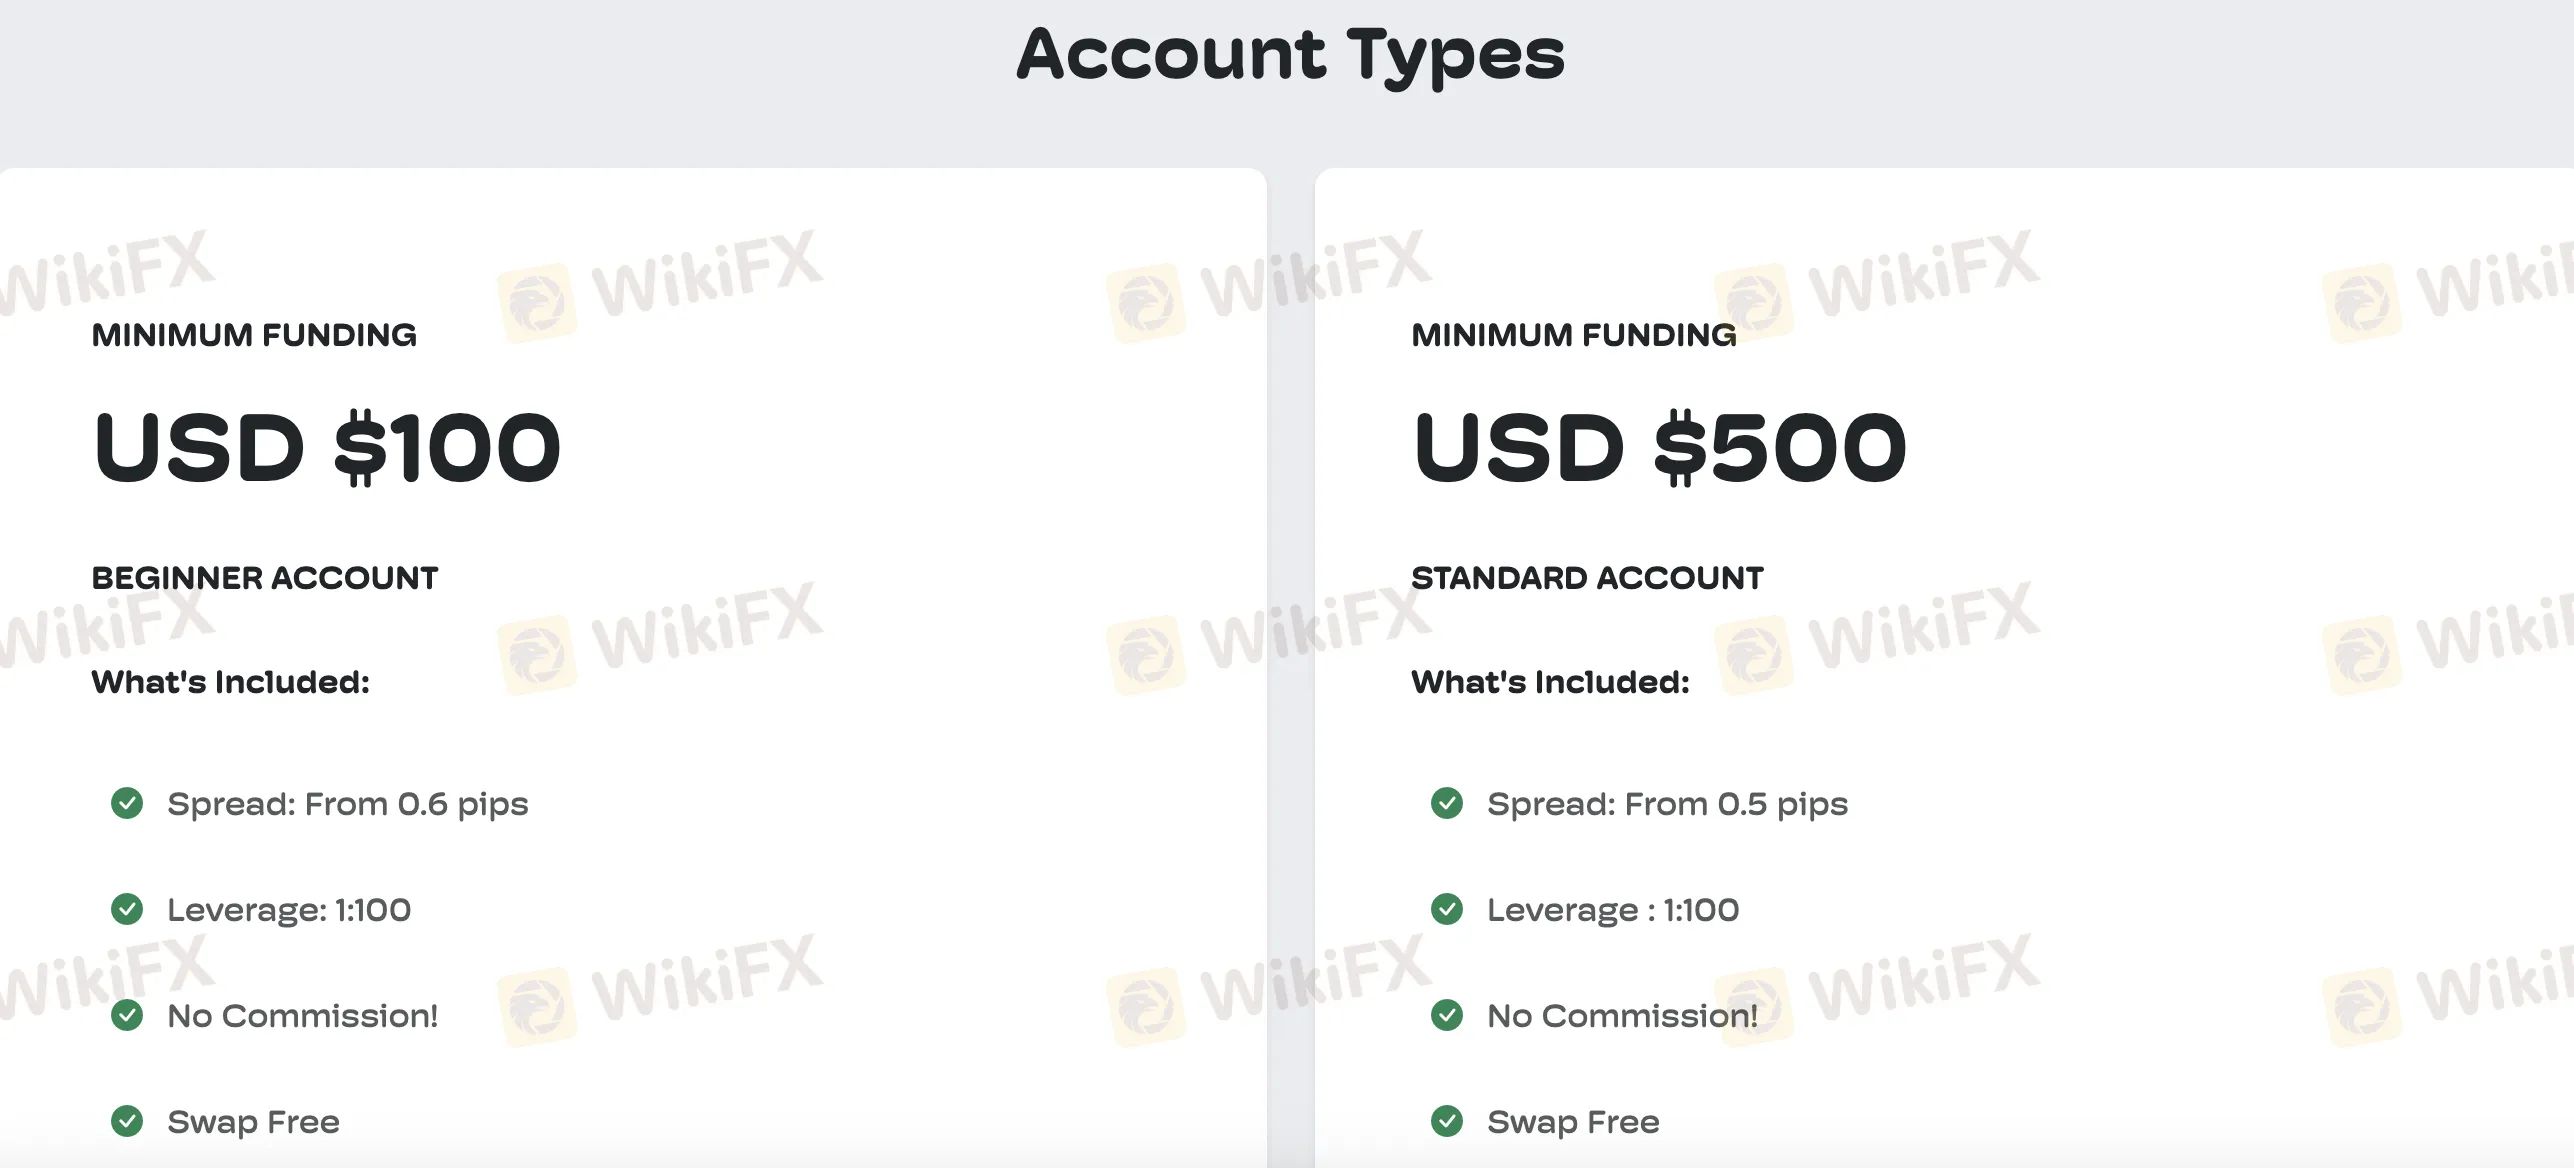Click 'What's Included:' in the Standard card
This screenshot has height=1168, width=2574.
point(1550,682)
